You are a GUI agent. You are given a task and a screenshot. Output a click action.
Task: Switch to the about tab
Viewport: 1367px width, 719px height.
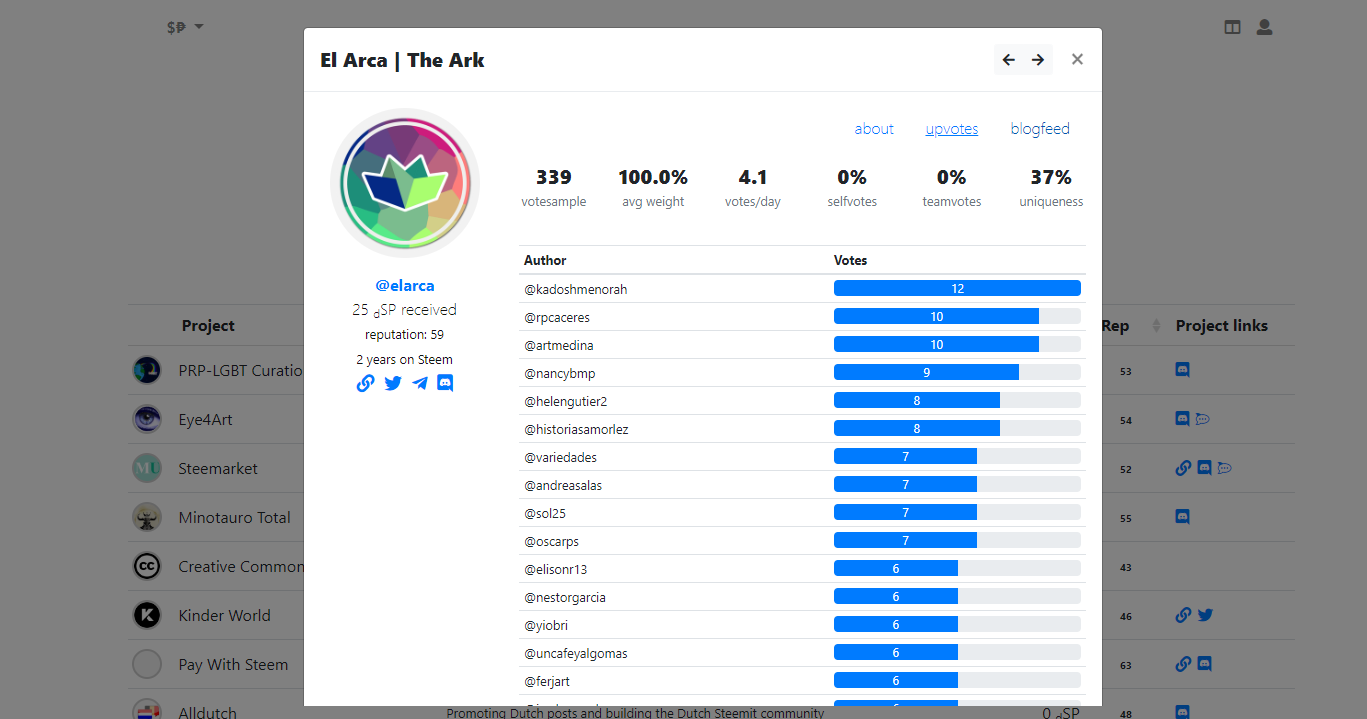874,129
